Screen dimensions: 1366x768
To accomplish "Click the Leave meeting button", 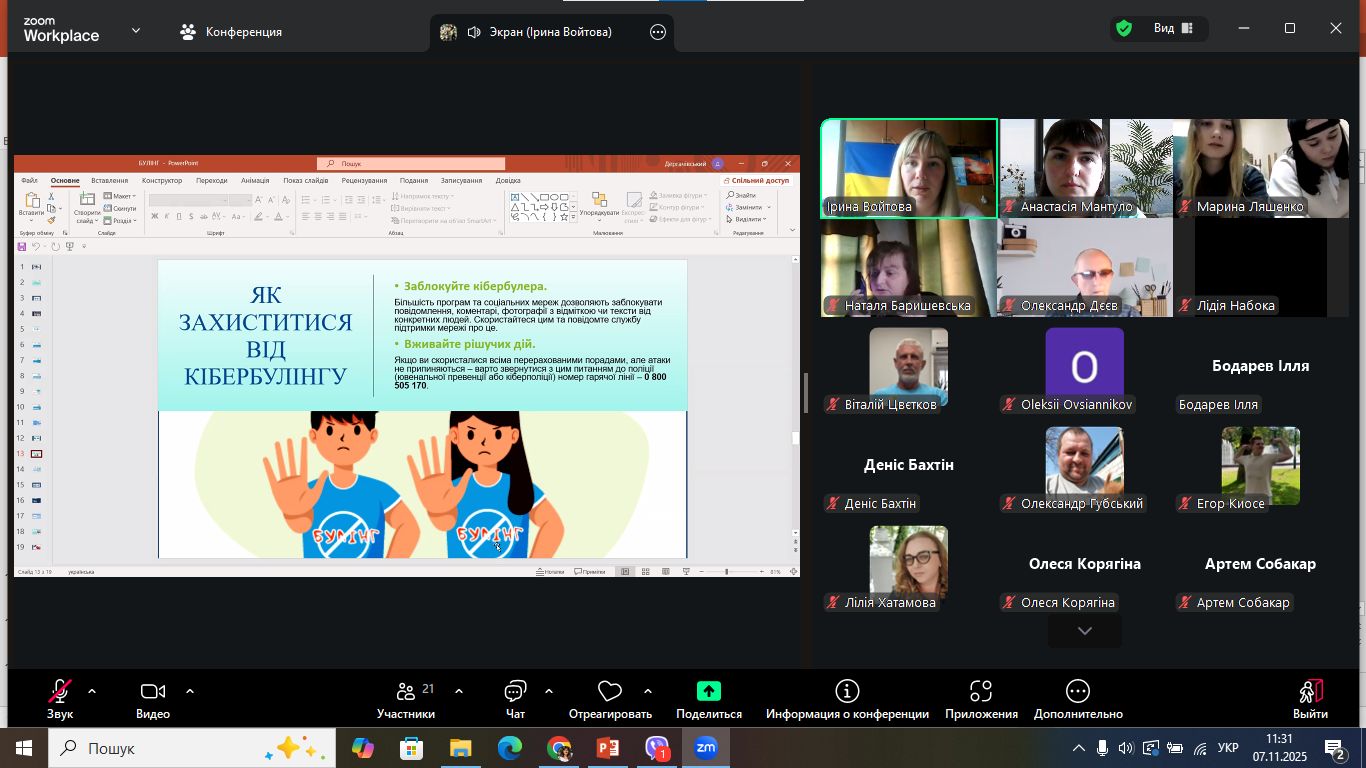I will [1310, 698].
